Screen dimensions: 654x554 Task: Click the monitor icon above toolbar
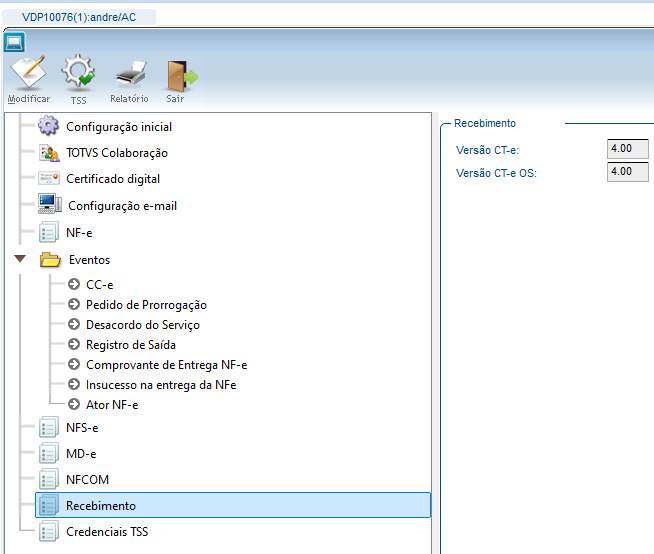click(x=14, y=43)
